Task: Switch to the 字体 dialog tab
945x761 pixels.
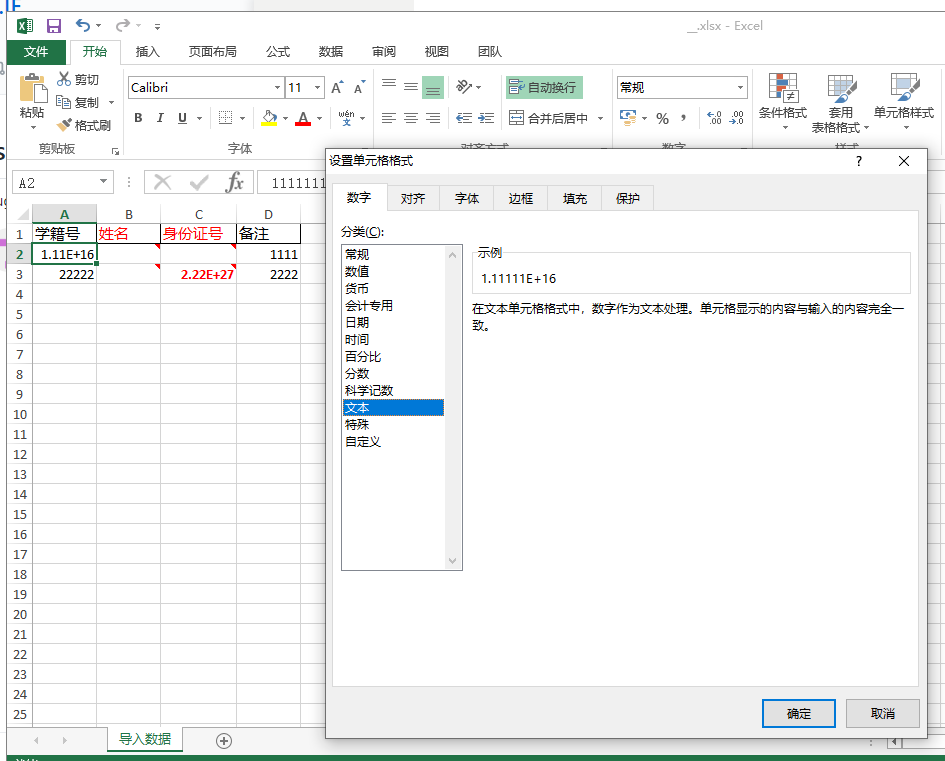Action: (466, 198)
